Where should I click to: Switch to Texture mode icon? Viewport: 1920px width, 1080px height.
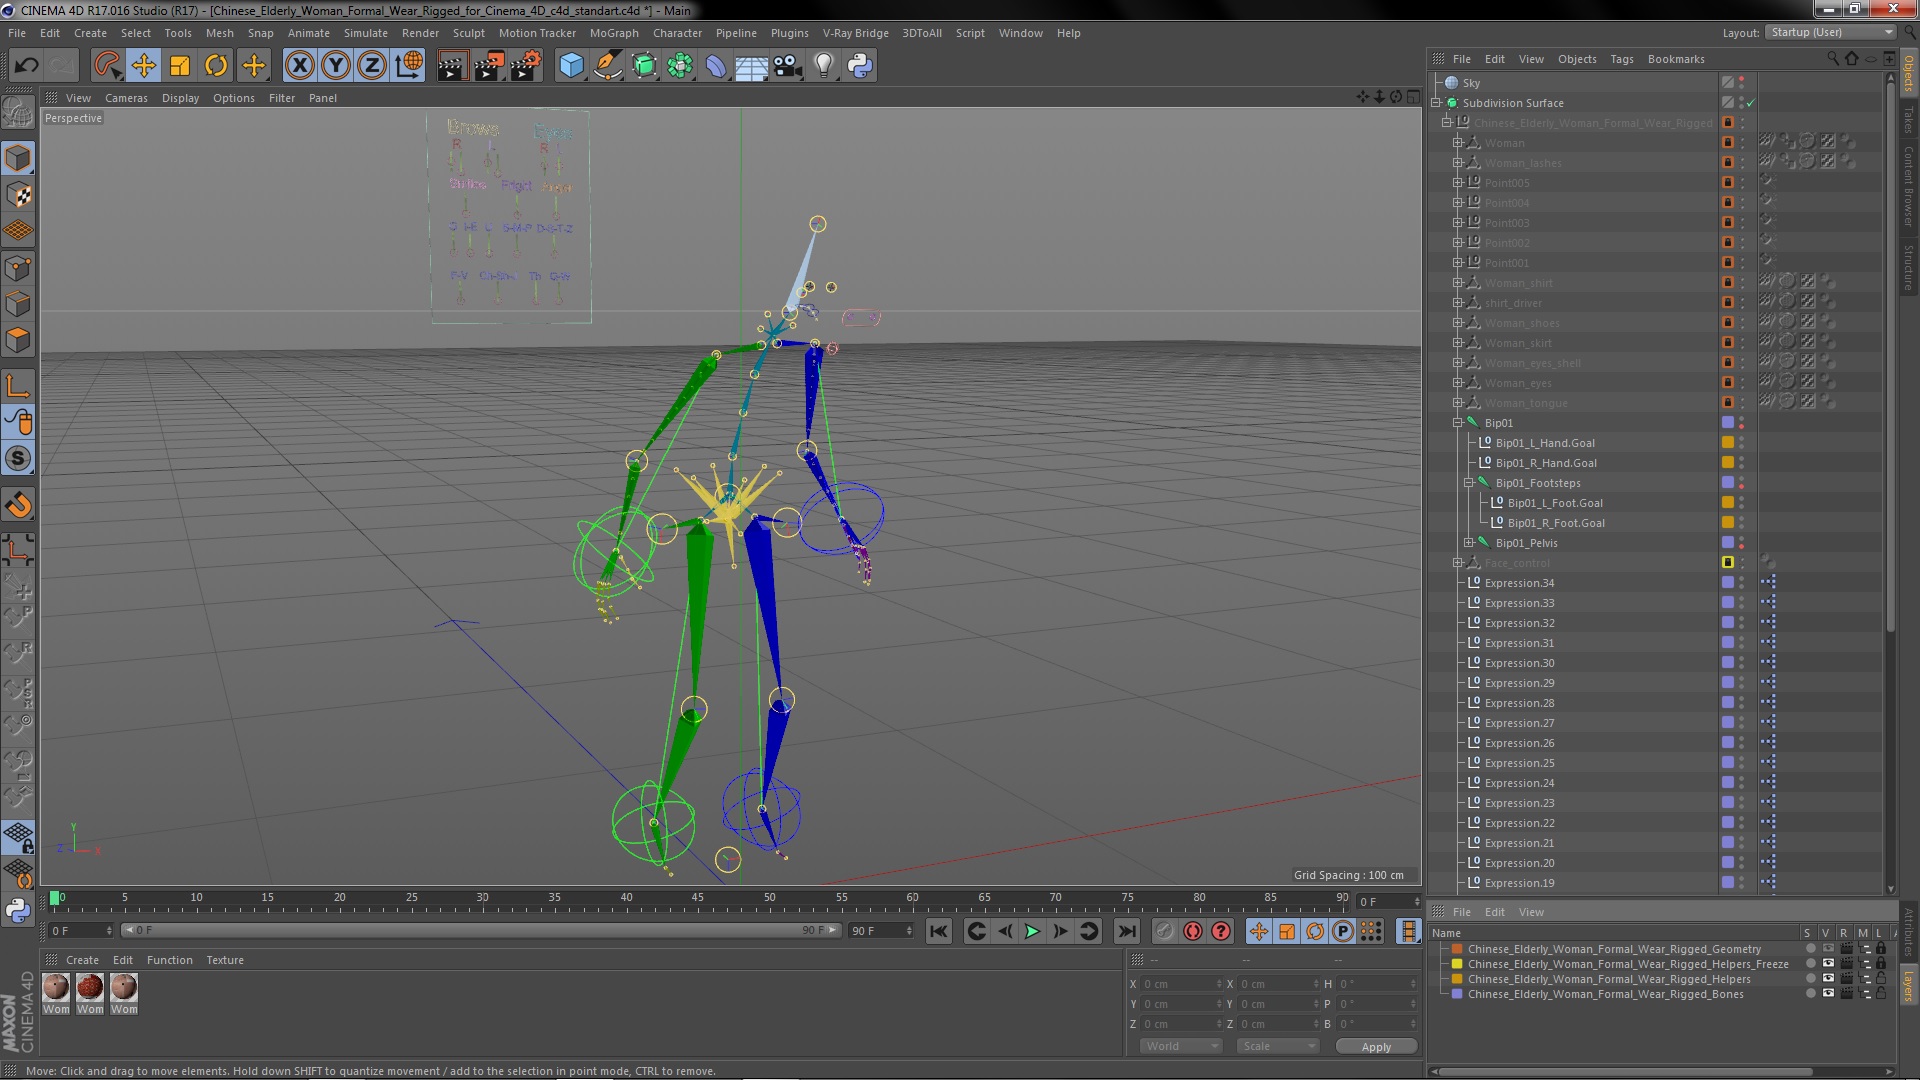point(18,195)
